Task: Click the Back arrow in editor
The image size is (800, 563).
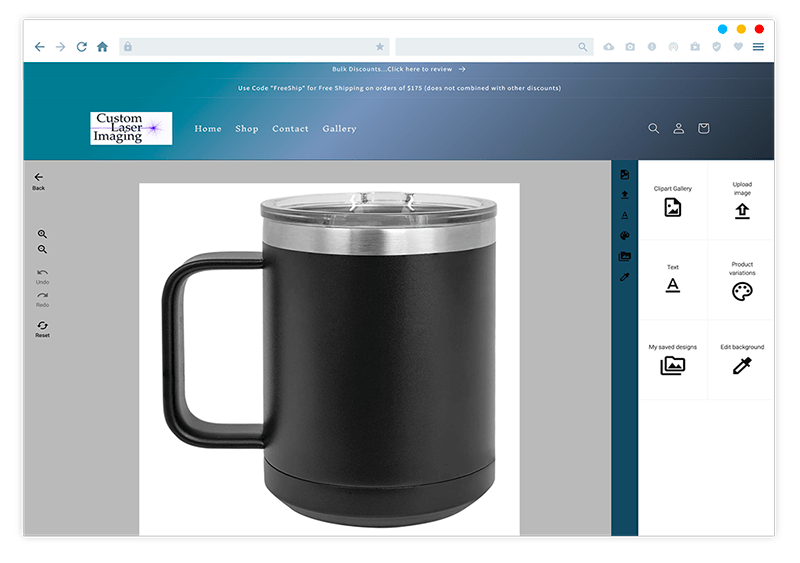Action: point(39,181)
